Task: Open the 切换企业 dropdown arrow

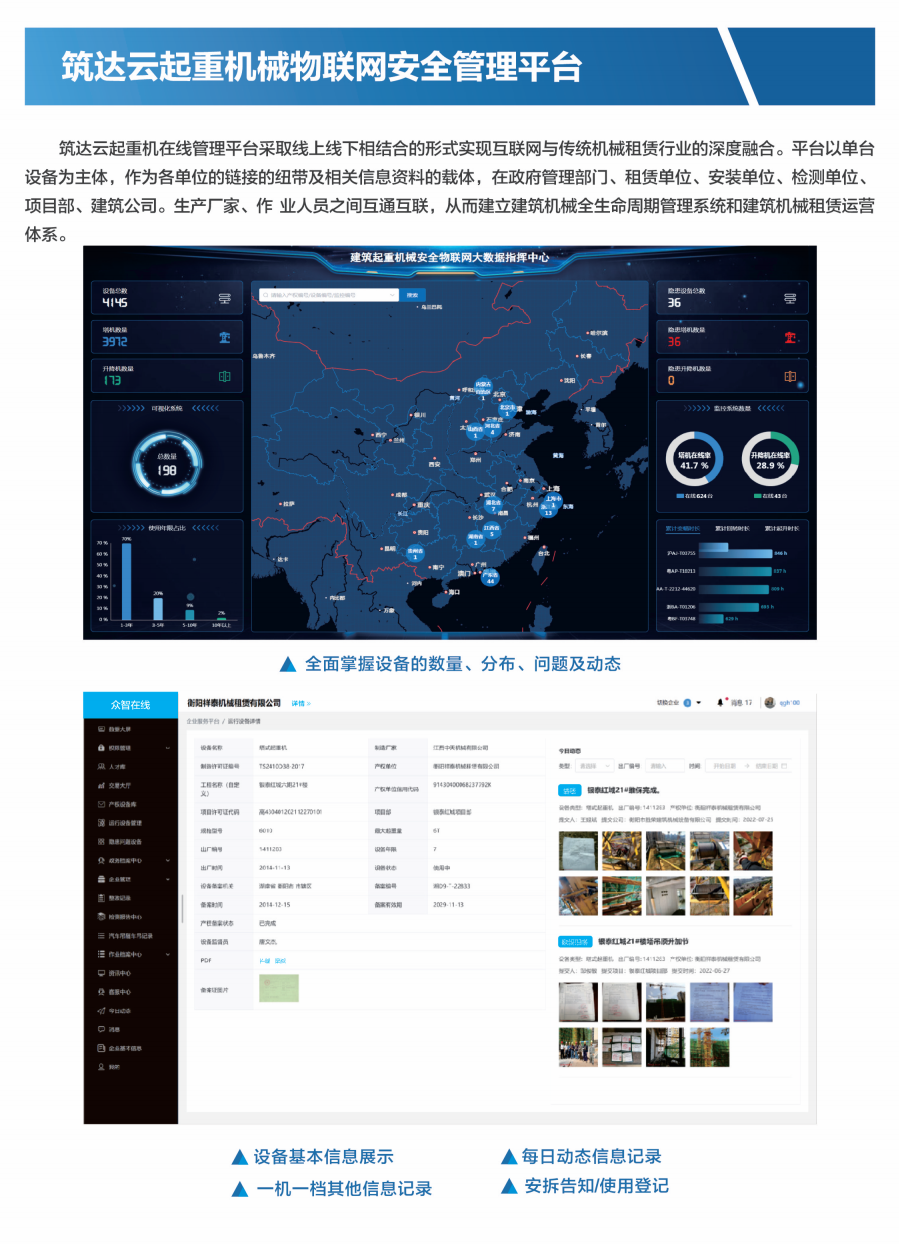Action: click(x=699, y=703)
